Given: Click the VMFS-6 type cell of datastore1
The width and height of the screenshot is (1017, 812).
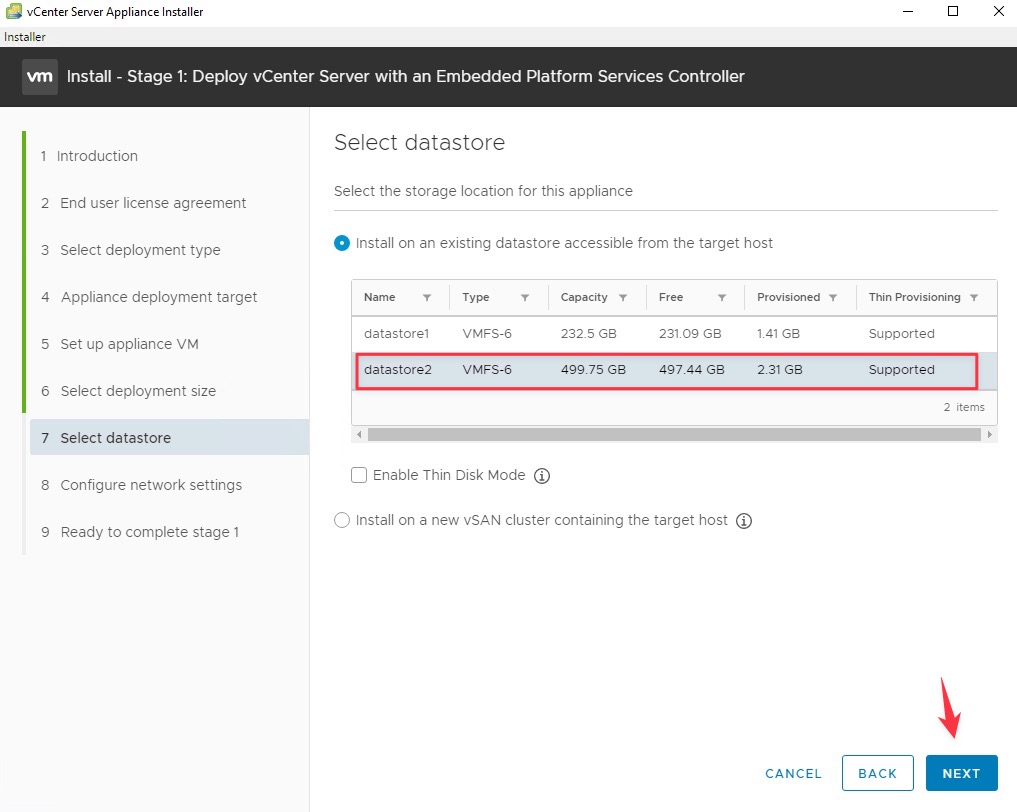Looking at the screenshot, I should point(487,334).
